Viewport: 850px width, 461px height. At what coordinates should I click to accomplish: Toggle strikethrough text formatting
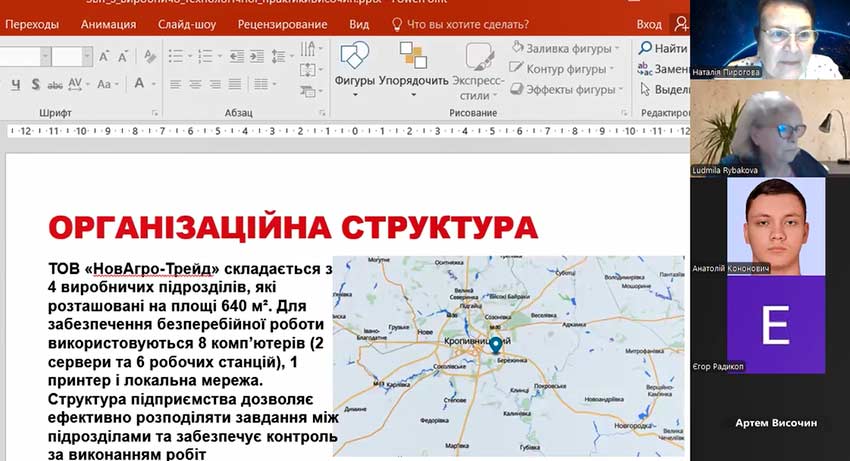tap(56, 84)
